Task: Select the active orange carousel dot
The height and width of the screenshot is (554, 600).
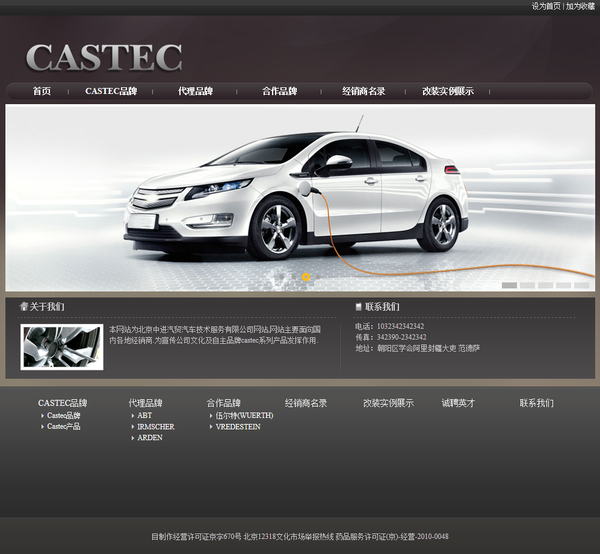Action: coord(306,277)
